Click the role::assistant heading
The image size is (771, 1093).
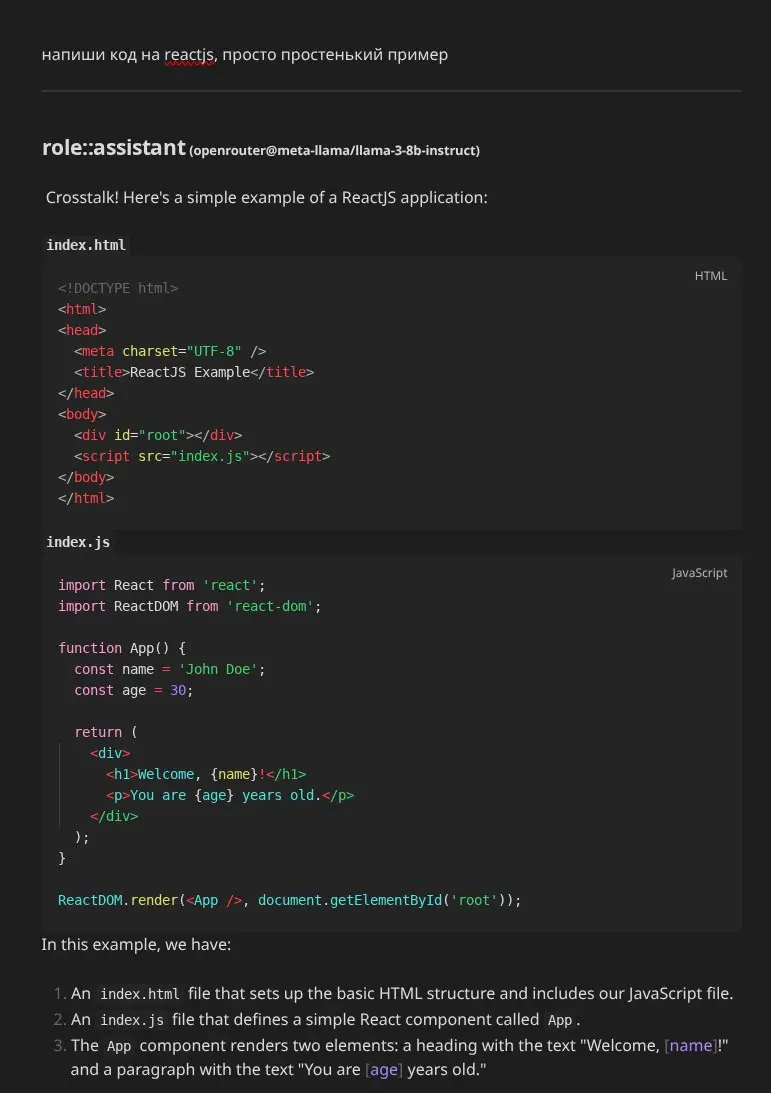point(113,148)
